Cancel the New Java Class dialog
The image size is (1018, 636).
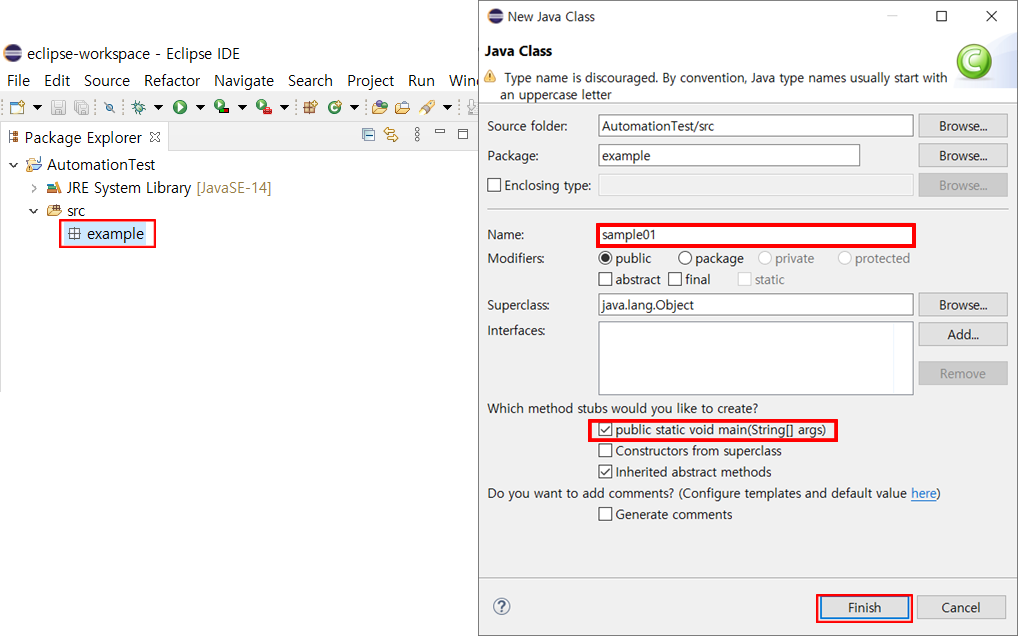961,608
